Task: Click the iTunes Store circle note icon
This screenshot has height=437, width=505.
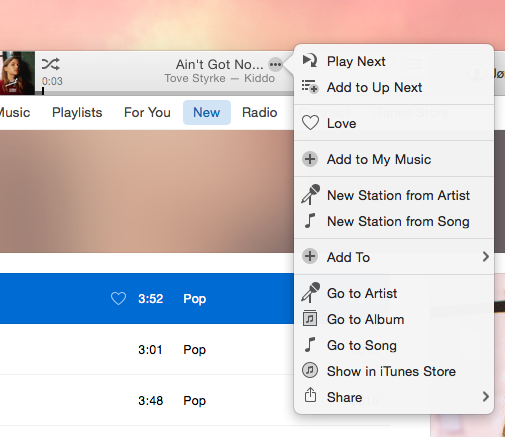Action: tap(310, 370)
